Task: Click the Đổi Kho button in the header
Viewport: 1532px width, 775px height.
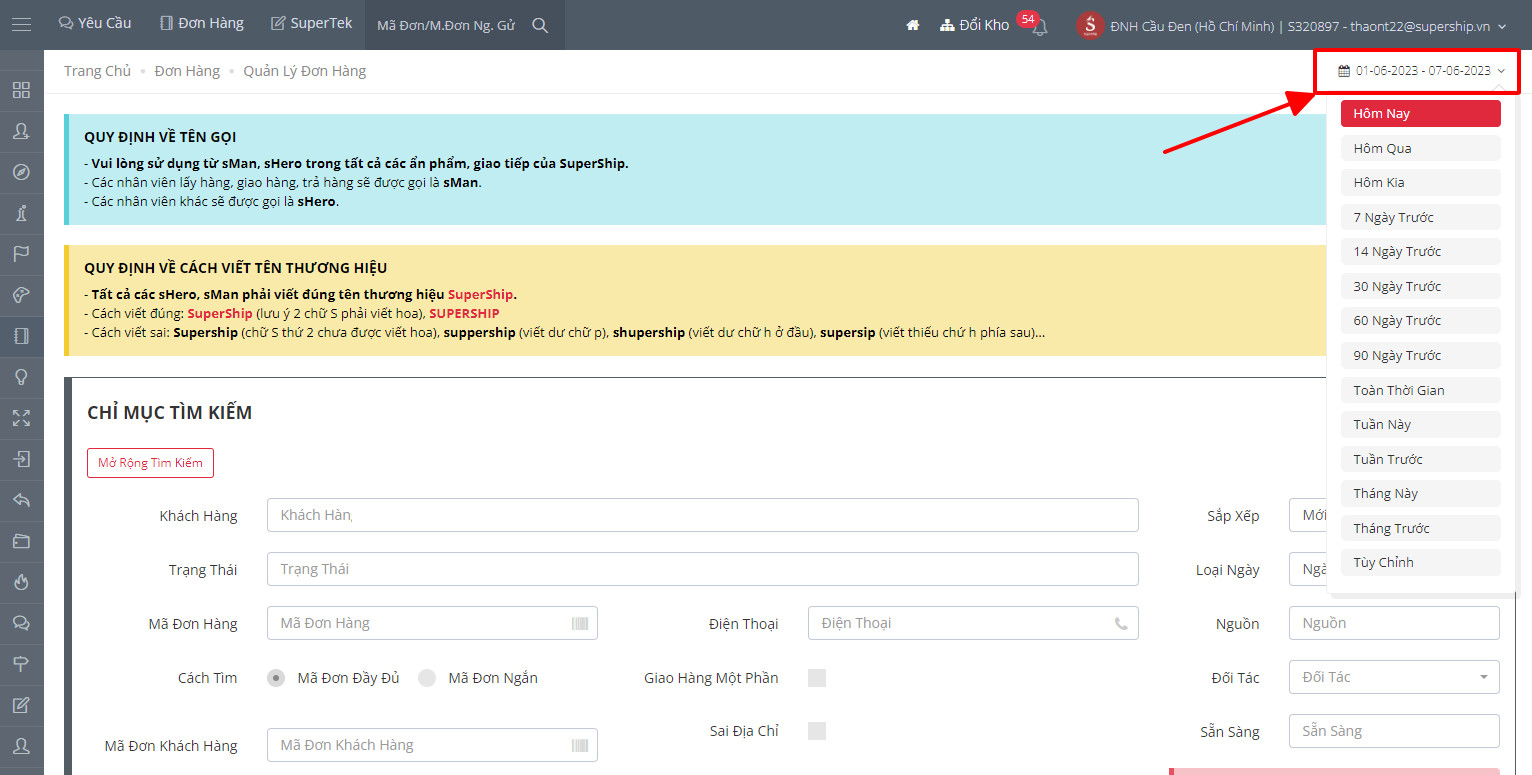Action: point(975,26)
